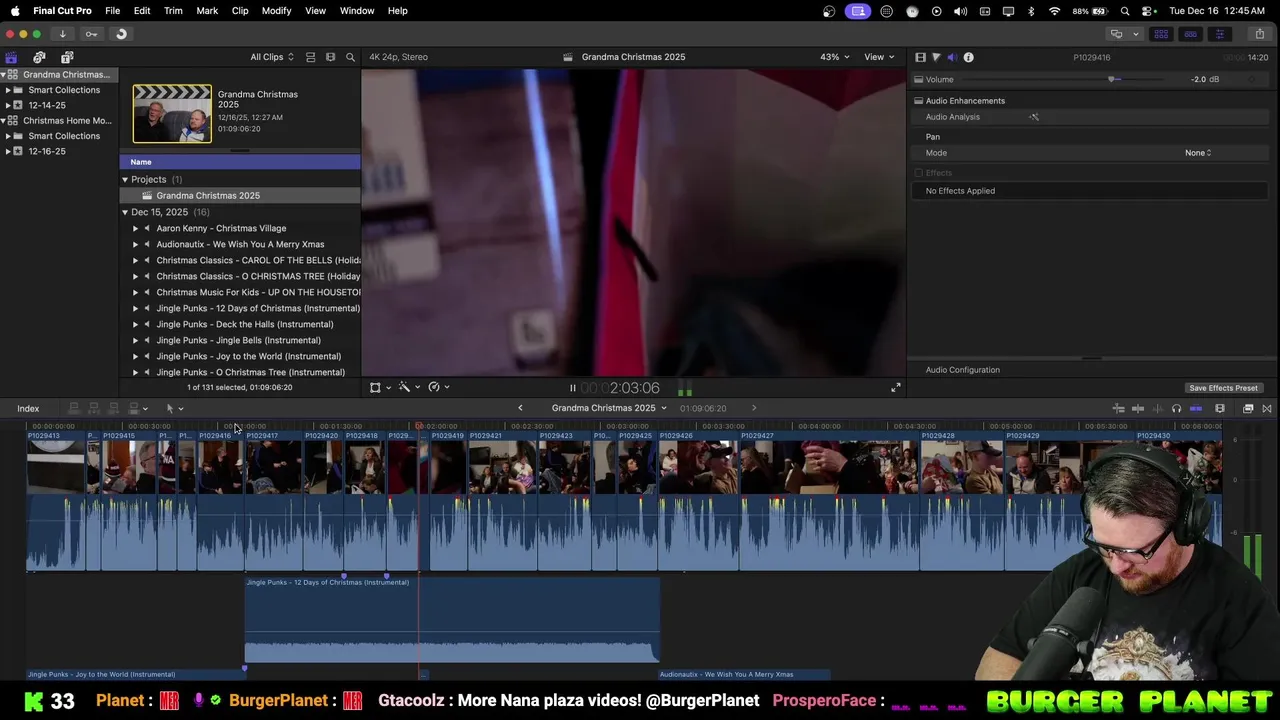Go forward in timeline history
Screen dimensions: 1280x720
754,408
